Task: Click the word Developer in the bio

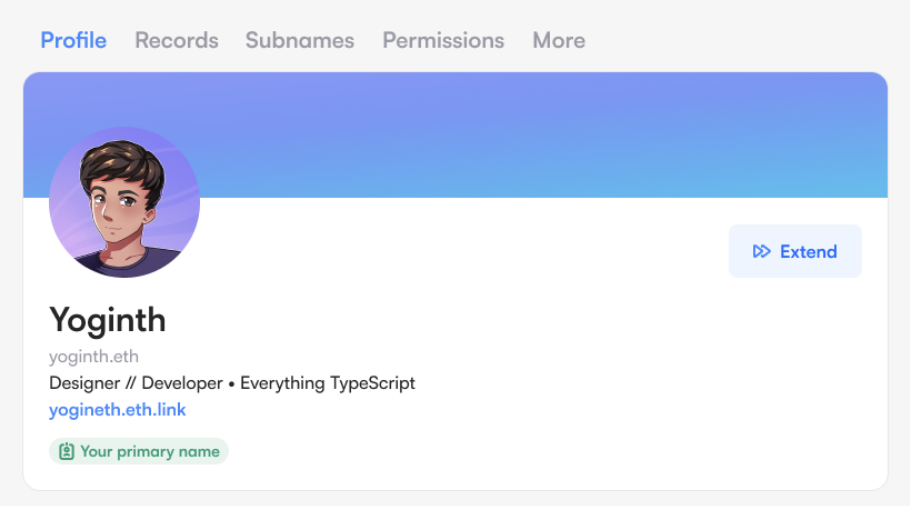Action: tap(182, 383)
